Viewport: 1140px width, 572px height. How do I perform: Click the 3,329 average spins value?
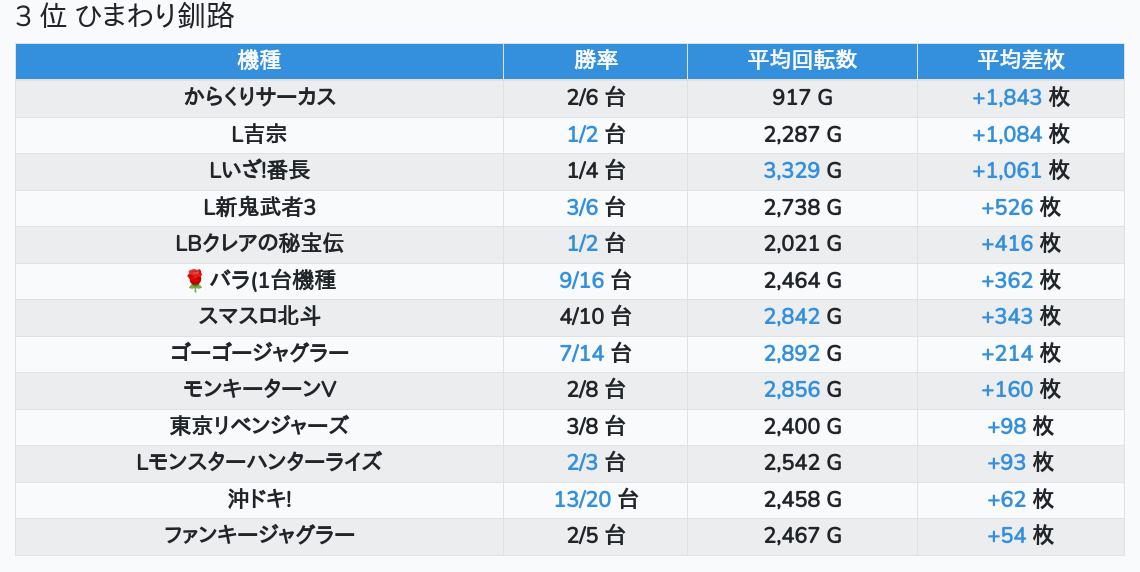(791, 171)
